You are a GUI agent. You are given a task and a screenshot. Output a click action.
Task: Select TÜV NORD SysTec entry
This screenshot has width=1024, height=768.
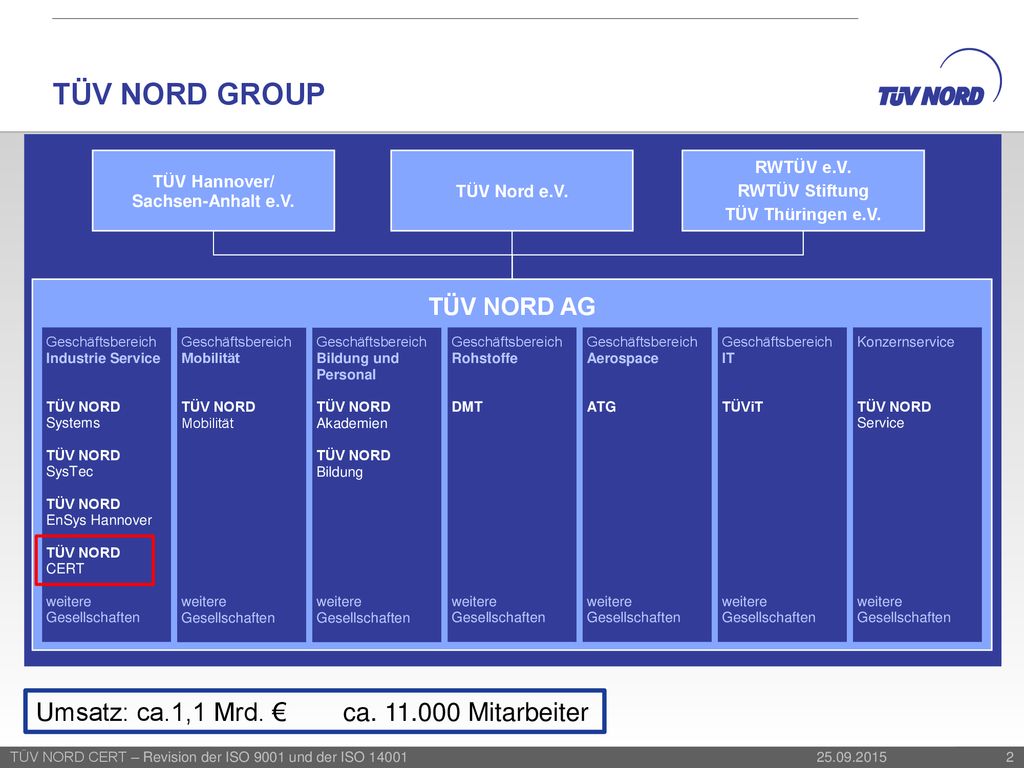(83, 463)
